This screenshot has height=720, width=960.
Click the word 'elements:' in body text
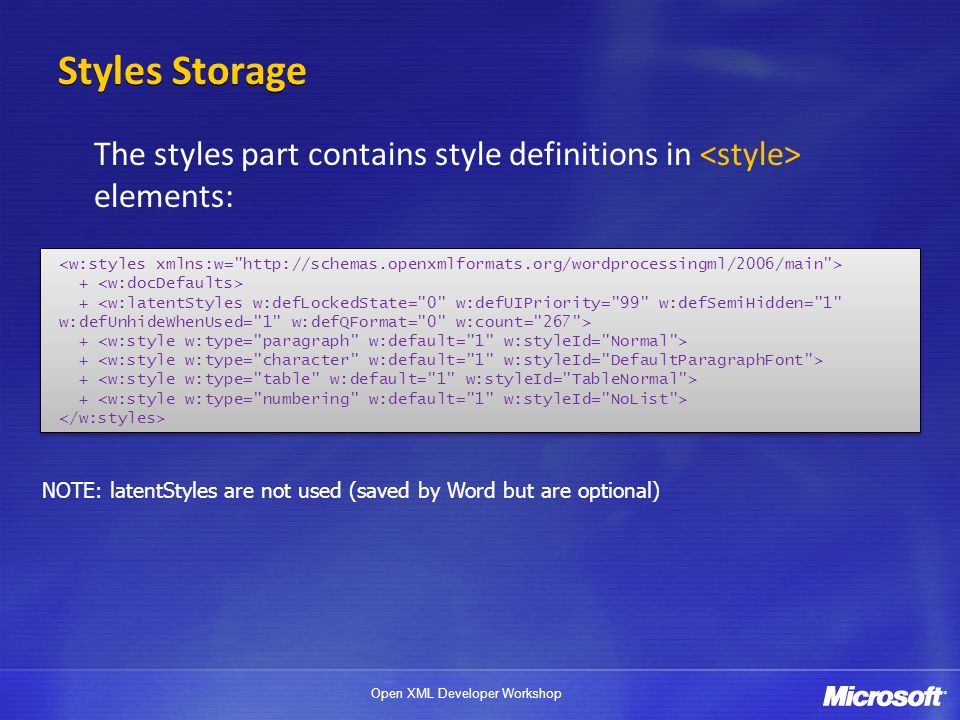click(163, 197)
